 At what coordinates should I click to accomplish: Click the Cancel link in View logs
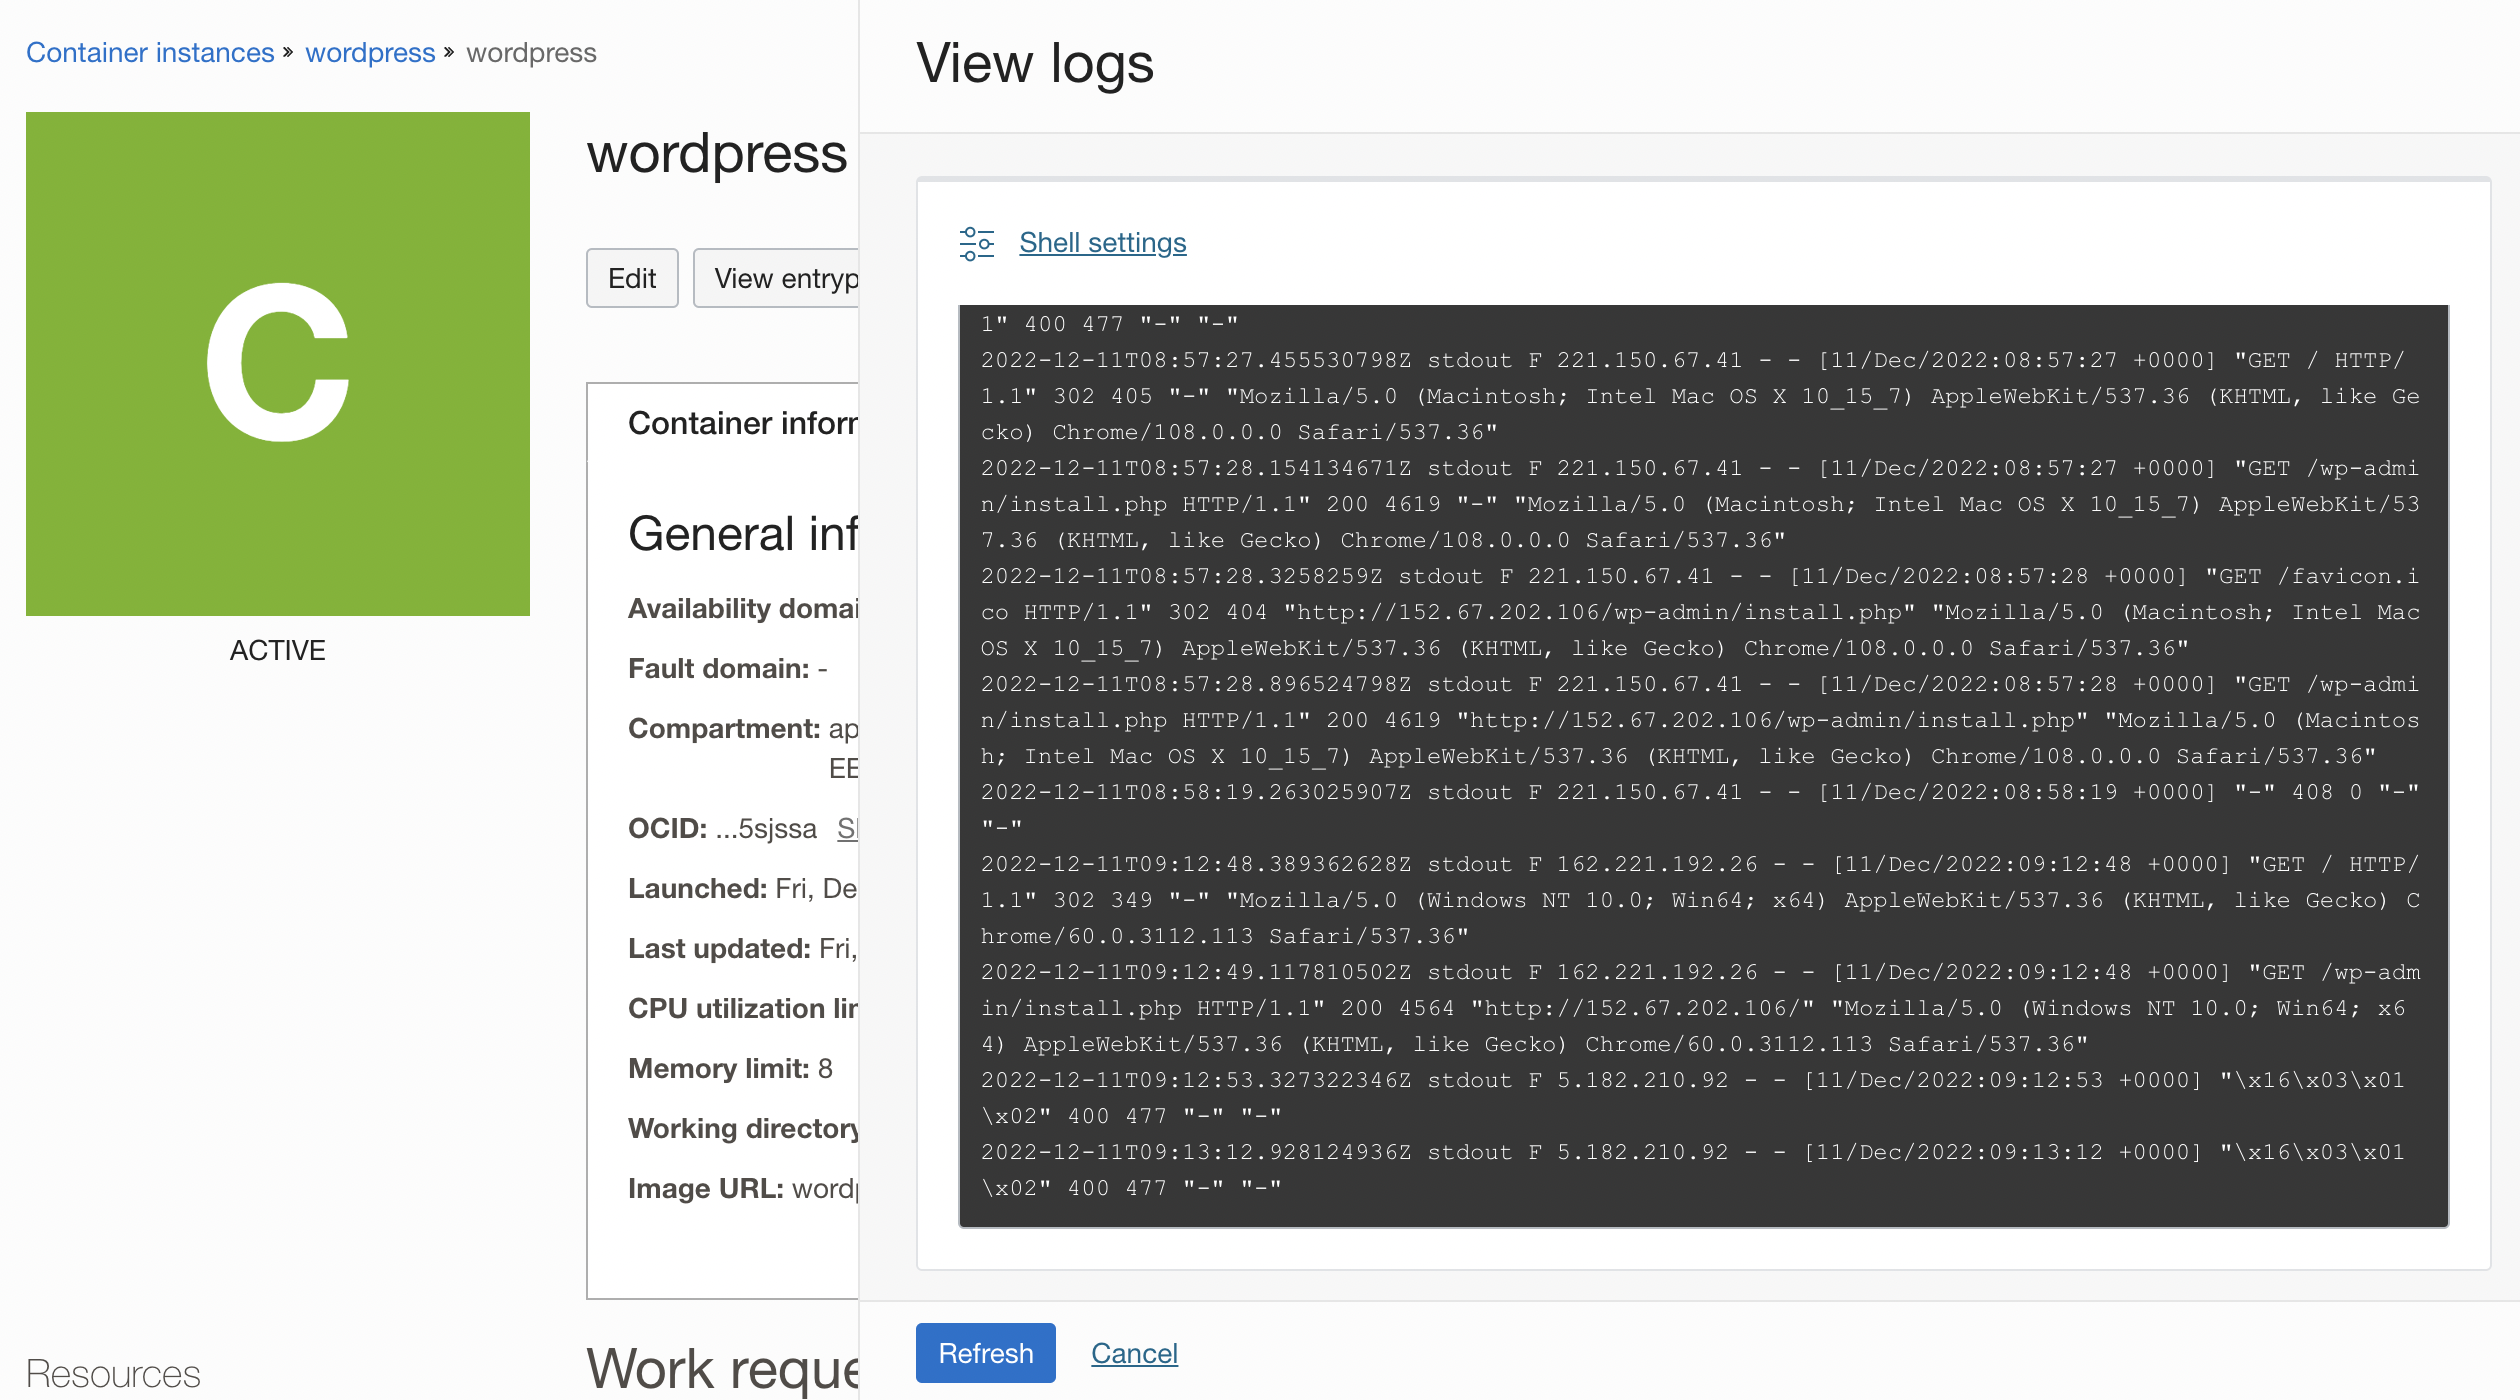point(1134,1353)
